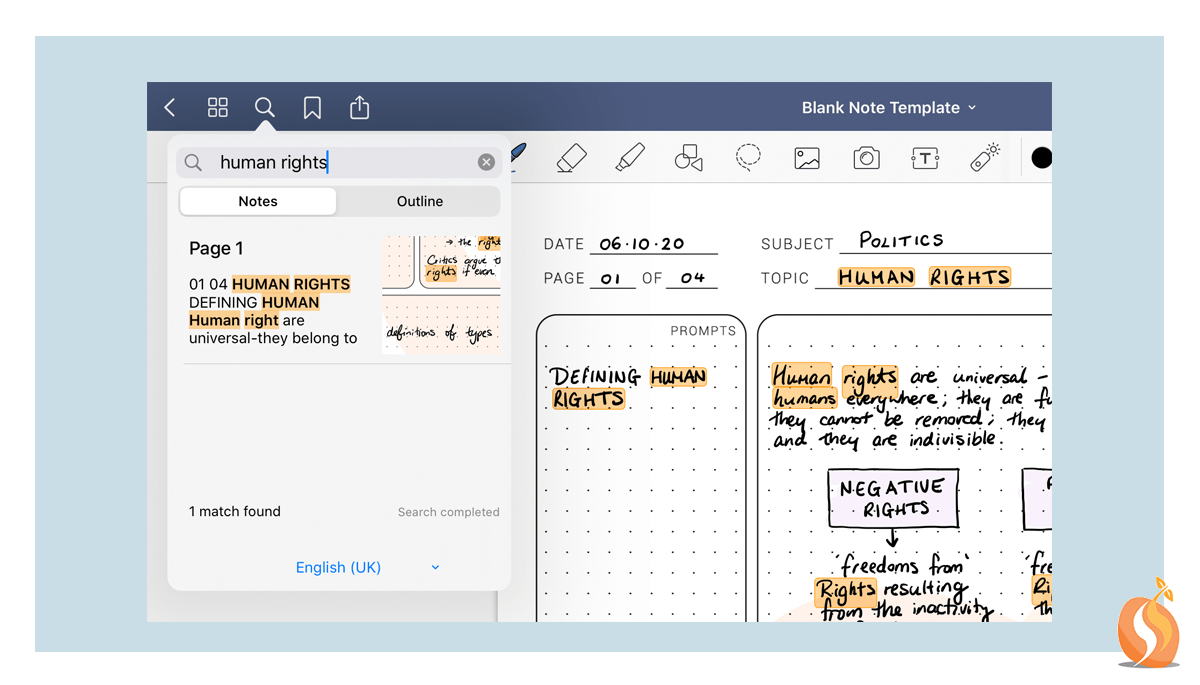Screen dimensions: 1200x685
Task: Open the page thumbnails grid view
Action: [x=217, y=107]
